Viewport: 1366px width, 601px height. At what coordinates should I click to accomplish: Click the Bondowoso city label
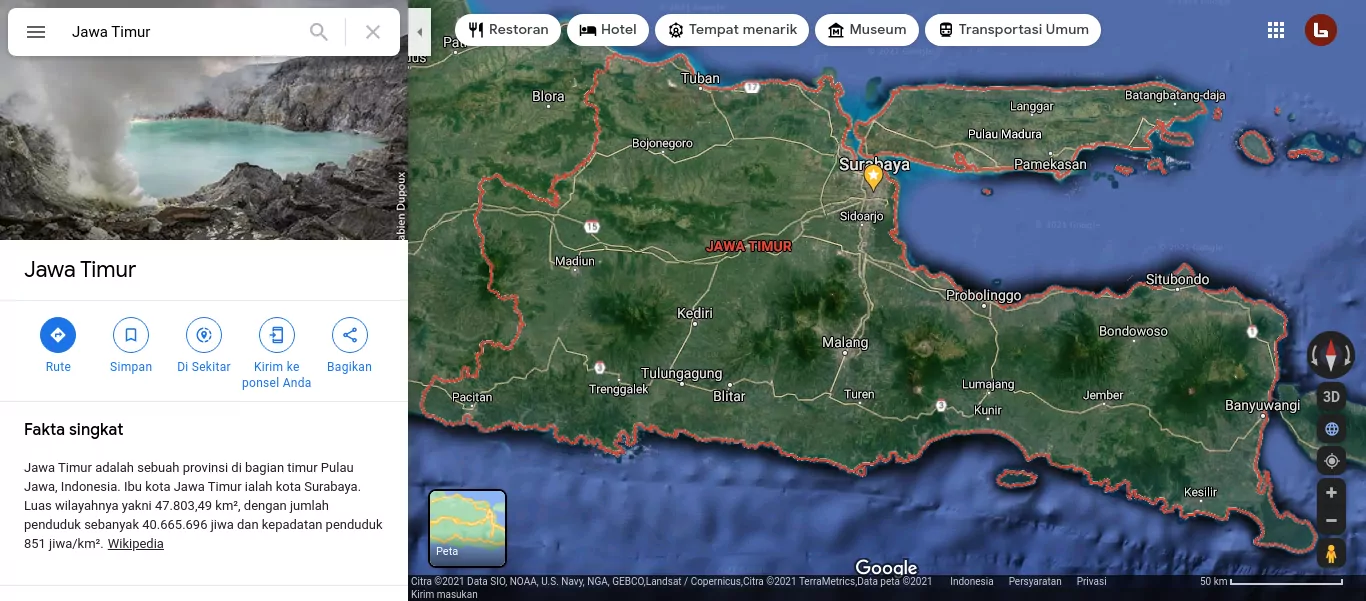click(1133, 331)
